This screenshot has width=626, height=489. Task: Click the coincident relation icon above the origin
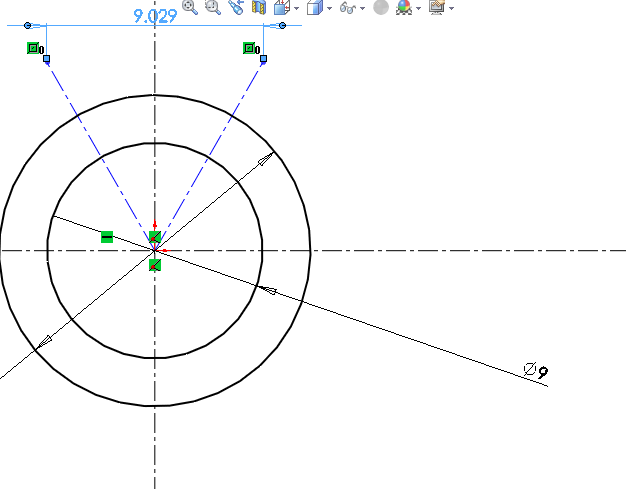pyautogui.click(x=155, y=237)
